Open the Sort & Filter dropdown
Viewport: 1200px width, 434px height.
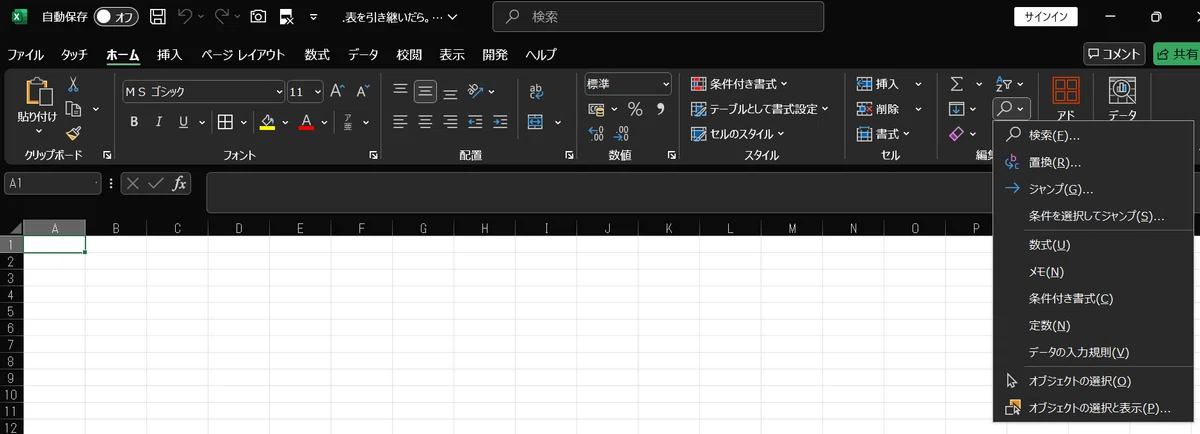(1009, 84)
